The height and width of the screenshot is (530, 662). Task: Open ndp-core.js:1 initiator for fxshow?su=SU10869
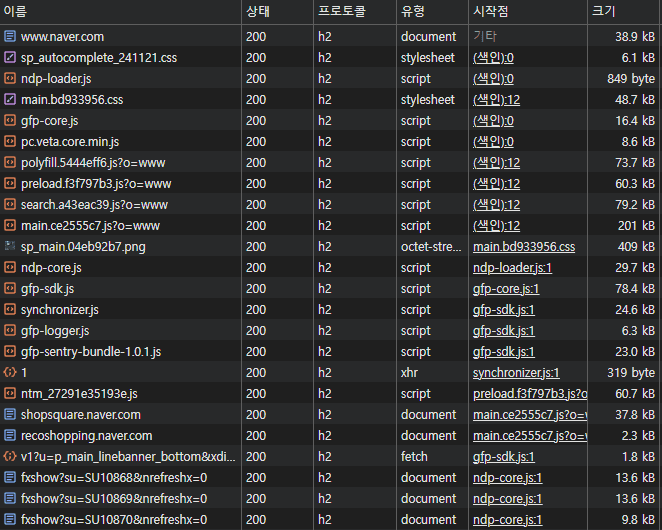click(x=507, y=499)
